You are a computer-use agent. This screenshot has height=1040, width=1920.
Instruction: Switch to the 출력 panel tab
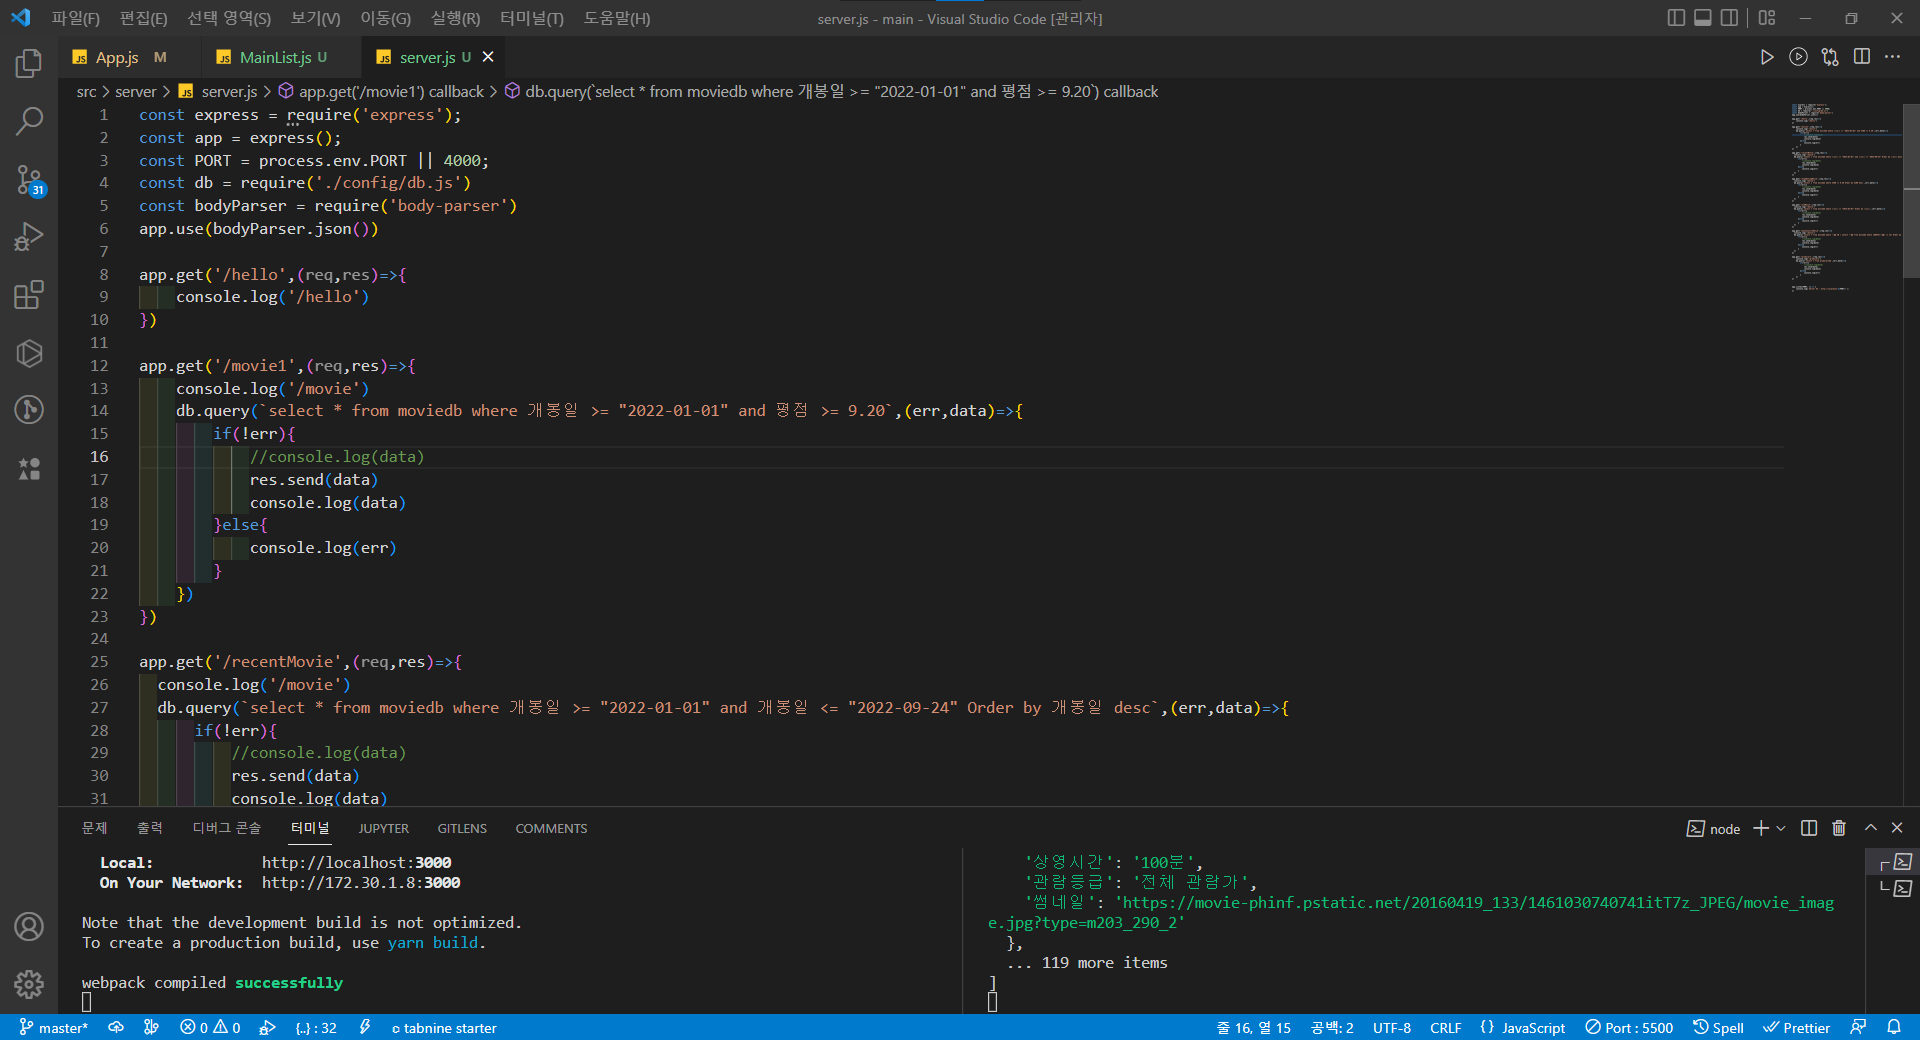150,828
